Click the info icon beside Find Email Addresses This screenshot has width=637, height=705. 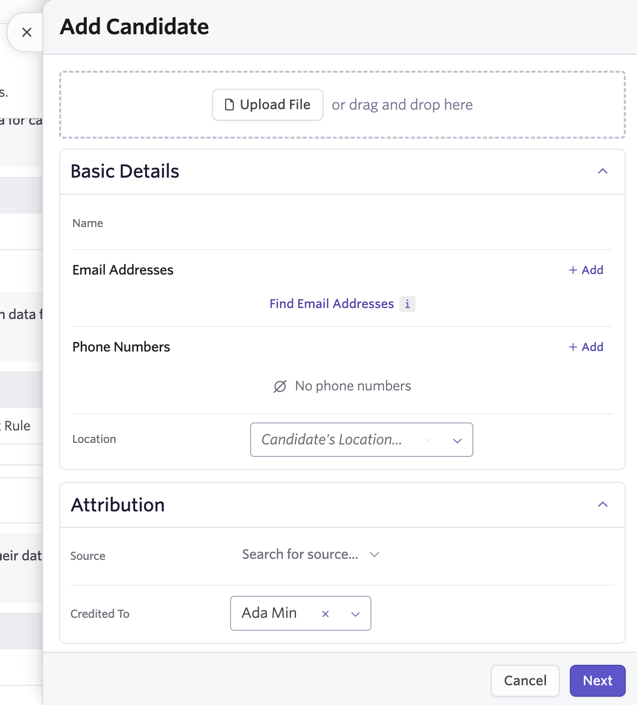tap(407, 304)
